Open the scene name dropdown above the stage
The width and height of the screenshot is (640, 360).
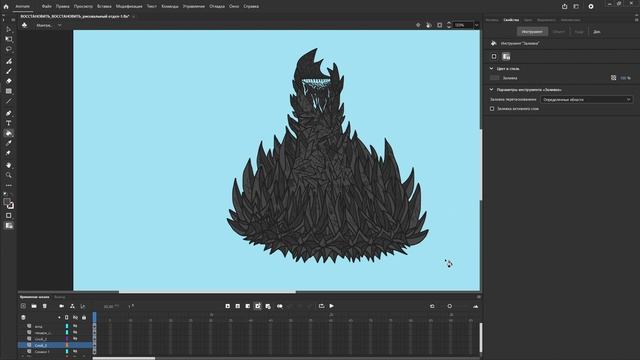click(x=60, y=25)
